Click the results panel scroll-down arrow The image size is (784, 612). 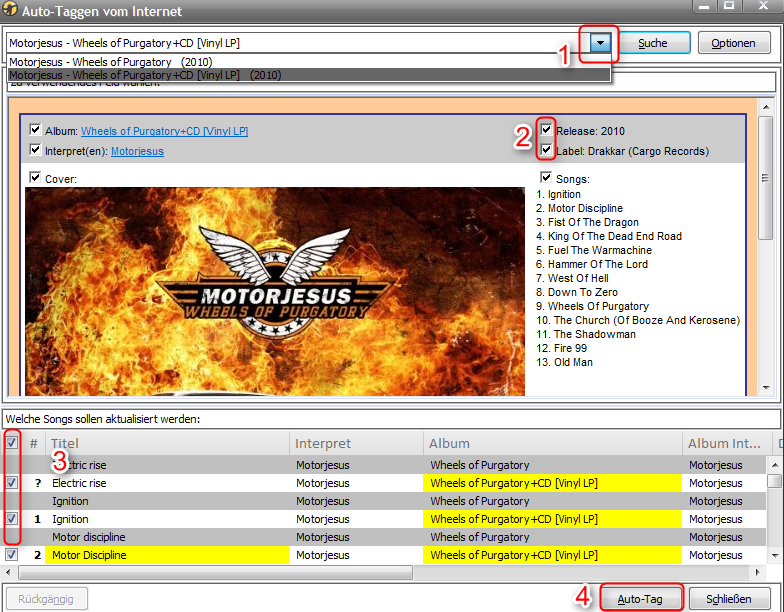tap(766, 388)
